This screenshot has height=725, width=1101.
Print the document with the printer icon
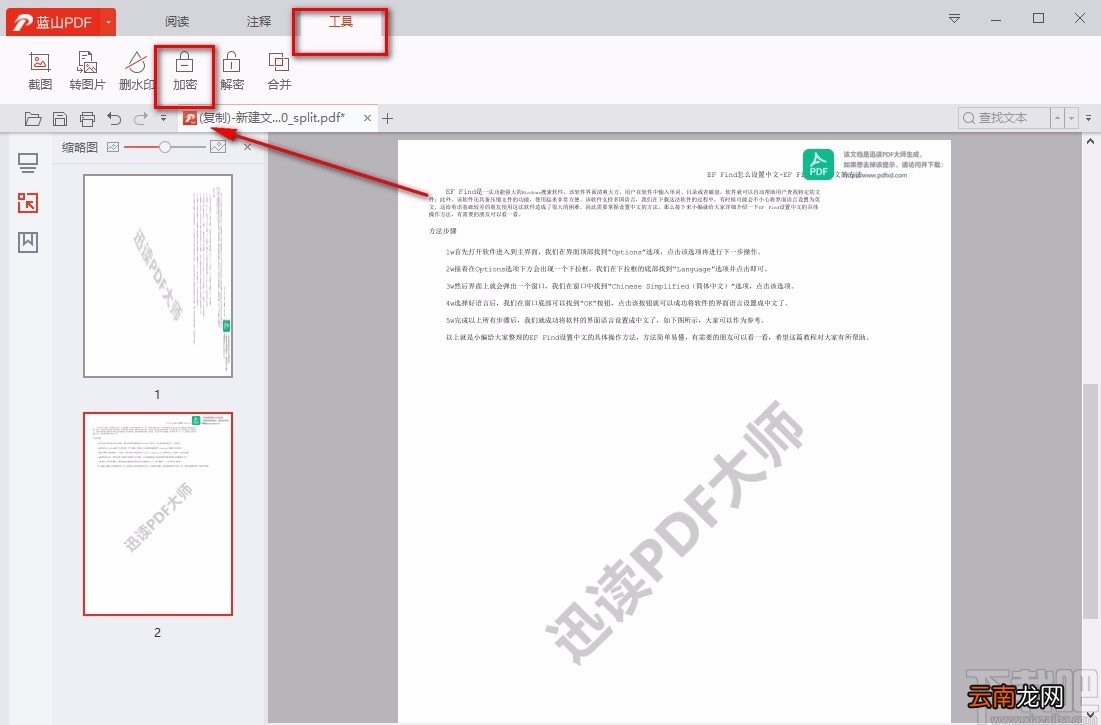click(87, 119)
